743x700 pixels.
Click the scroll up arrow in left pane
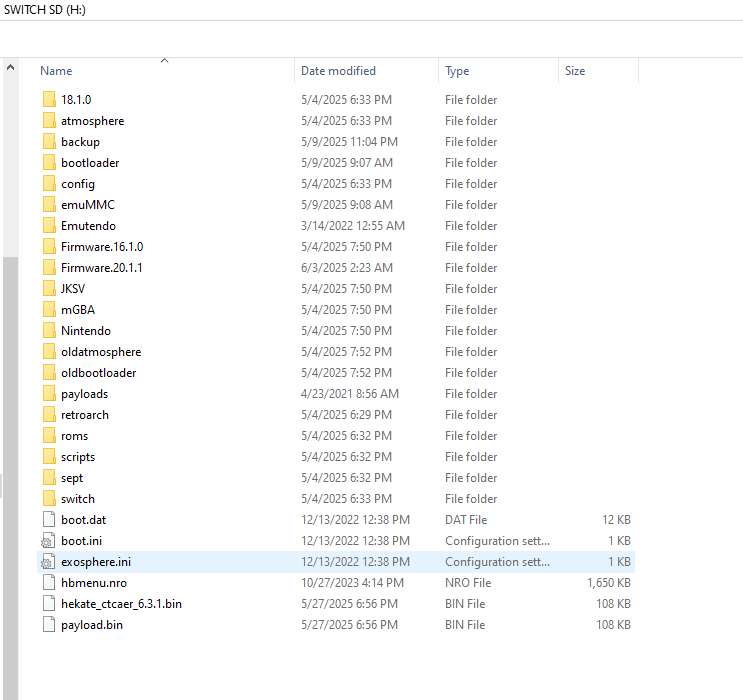(x=10, y=67)
